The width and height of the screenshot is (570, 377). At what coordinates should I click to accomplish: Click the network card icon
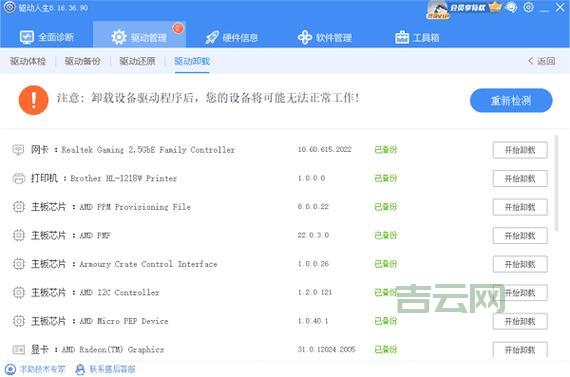click(x=18, y=149)
